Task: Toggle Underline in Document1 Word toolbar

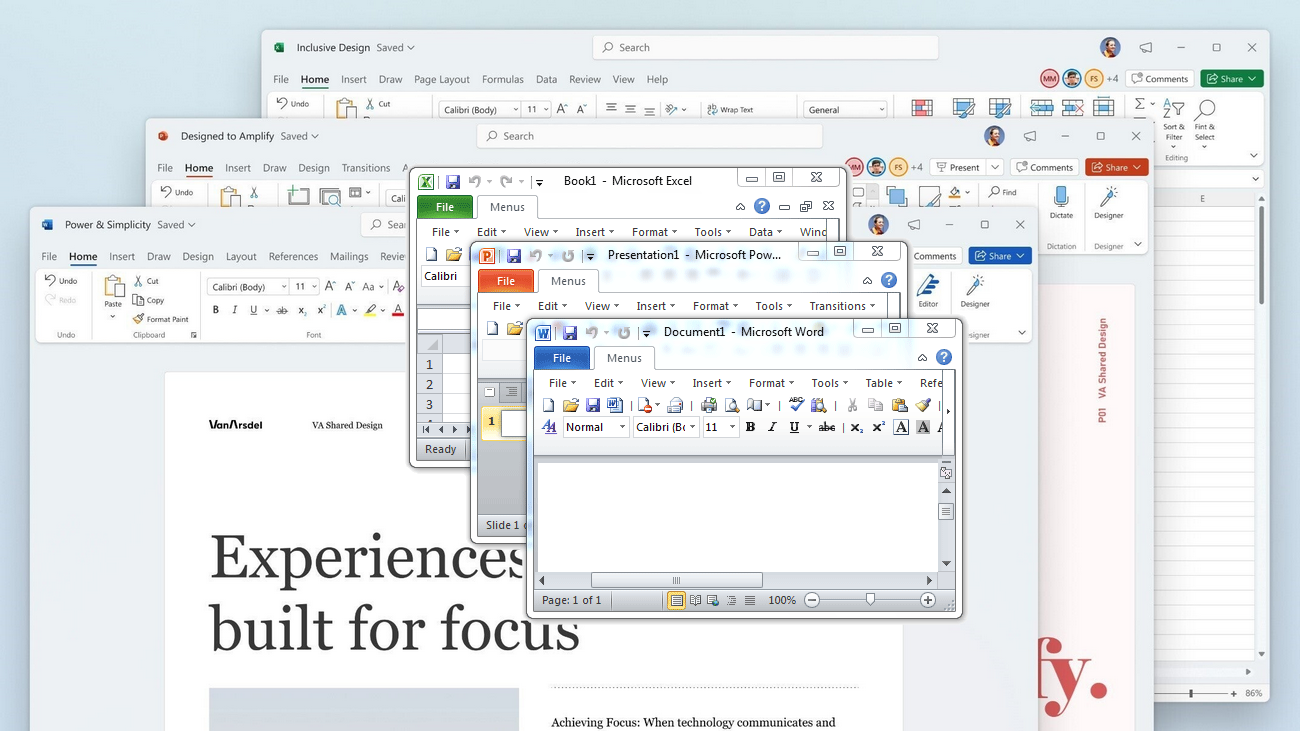Action: coord(794,427)
